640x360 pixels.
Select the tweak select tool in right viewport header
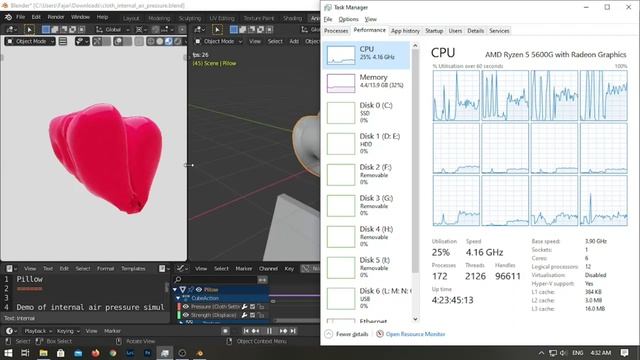click(217, 29)
